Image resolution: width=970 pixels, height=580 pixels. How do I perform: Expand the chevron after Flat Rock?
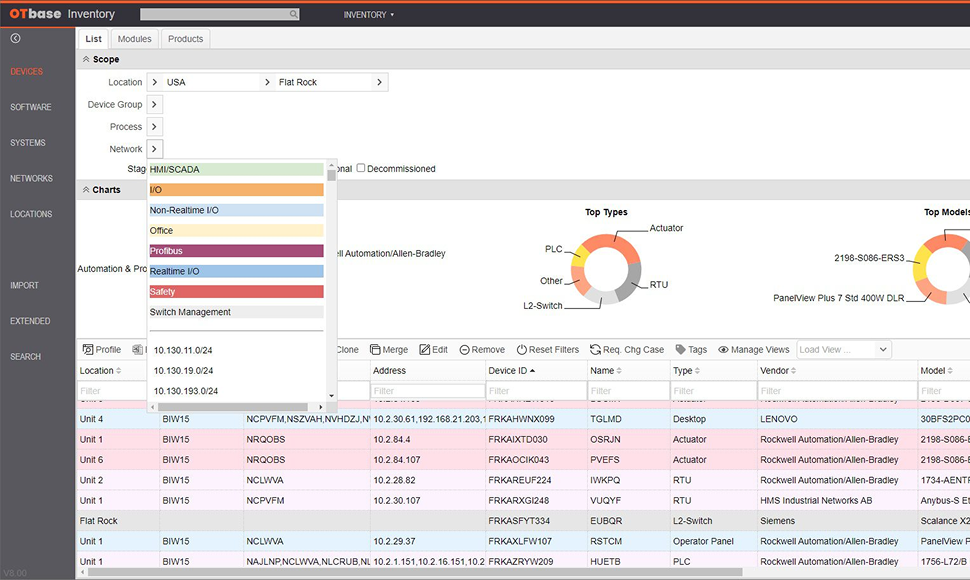pyautogui.click(x=379, y=82)
